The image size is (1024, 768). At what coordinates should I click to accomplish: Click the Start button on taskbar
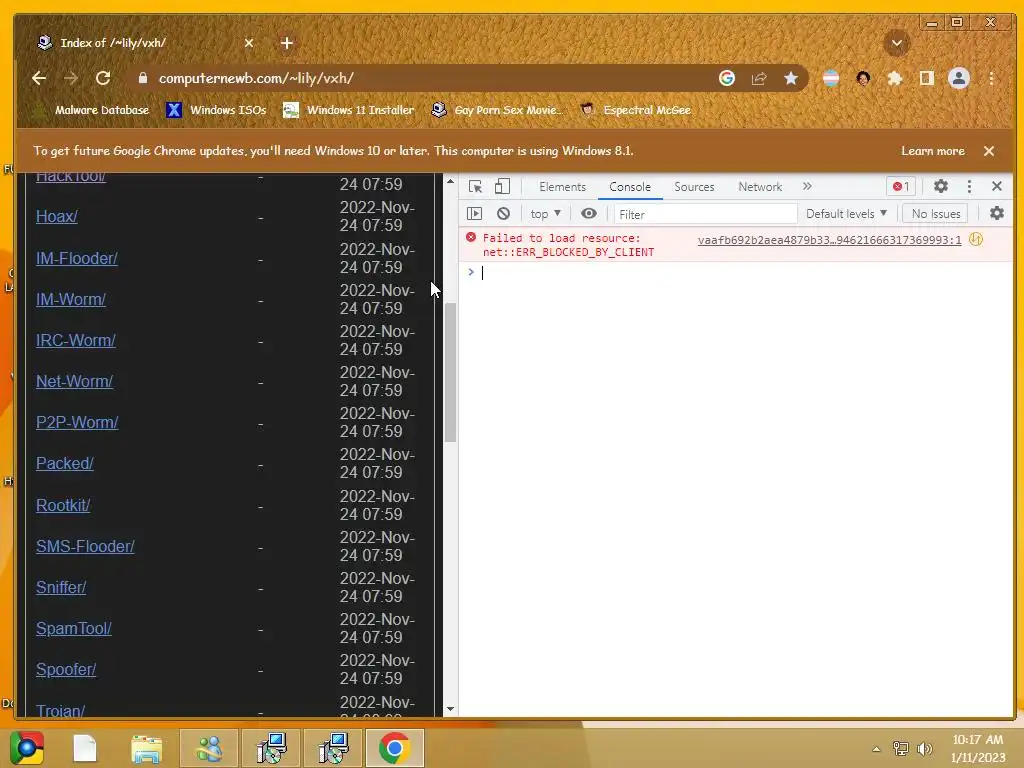(27, 748)
